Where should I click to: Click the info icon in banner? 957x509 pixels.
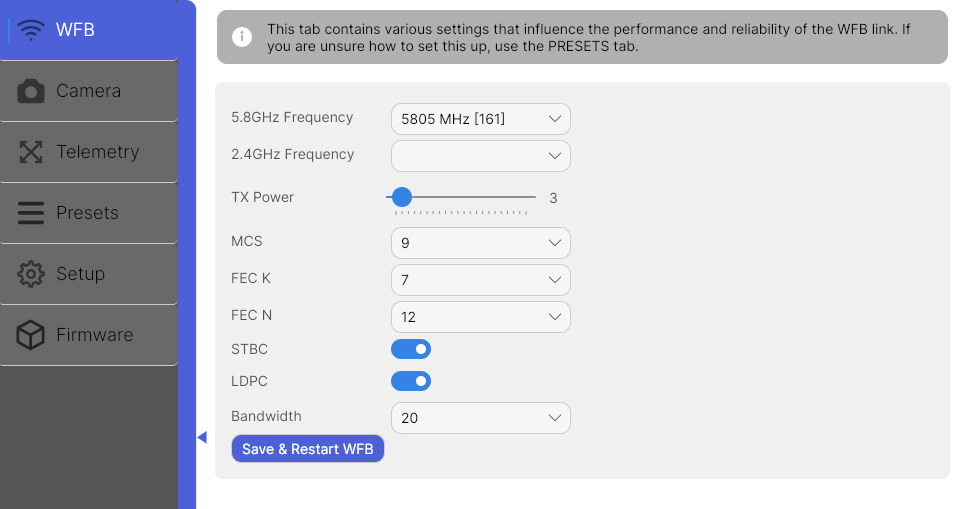coord(242,37)
